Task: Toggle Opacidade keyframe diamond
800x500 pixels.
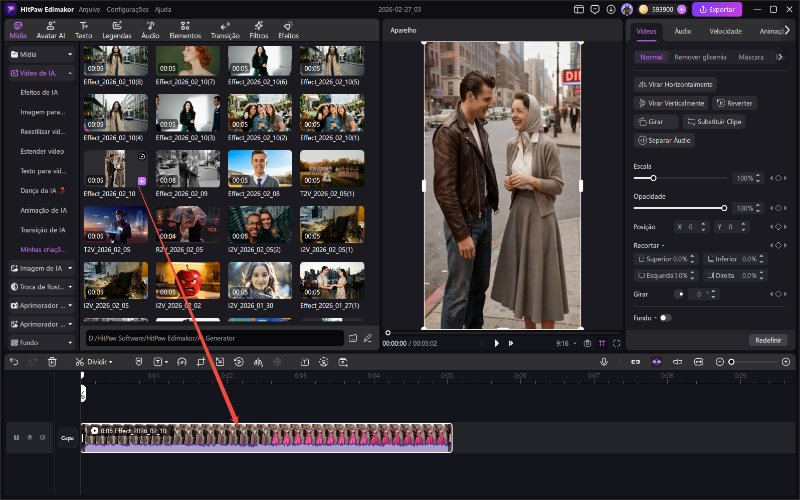Action: (778, 208)
